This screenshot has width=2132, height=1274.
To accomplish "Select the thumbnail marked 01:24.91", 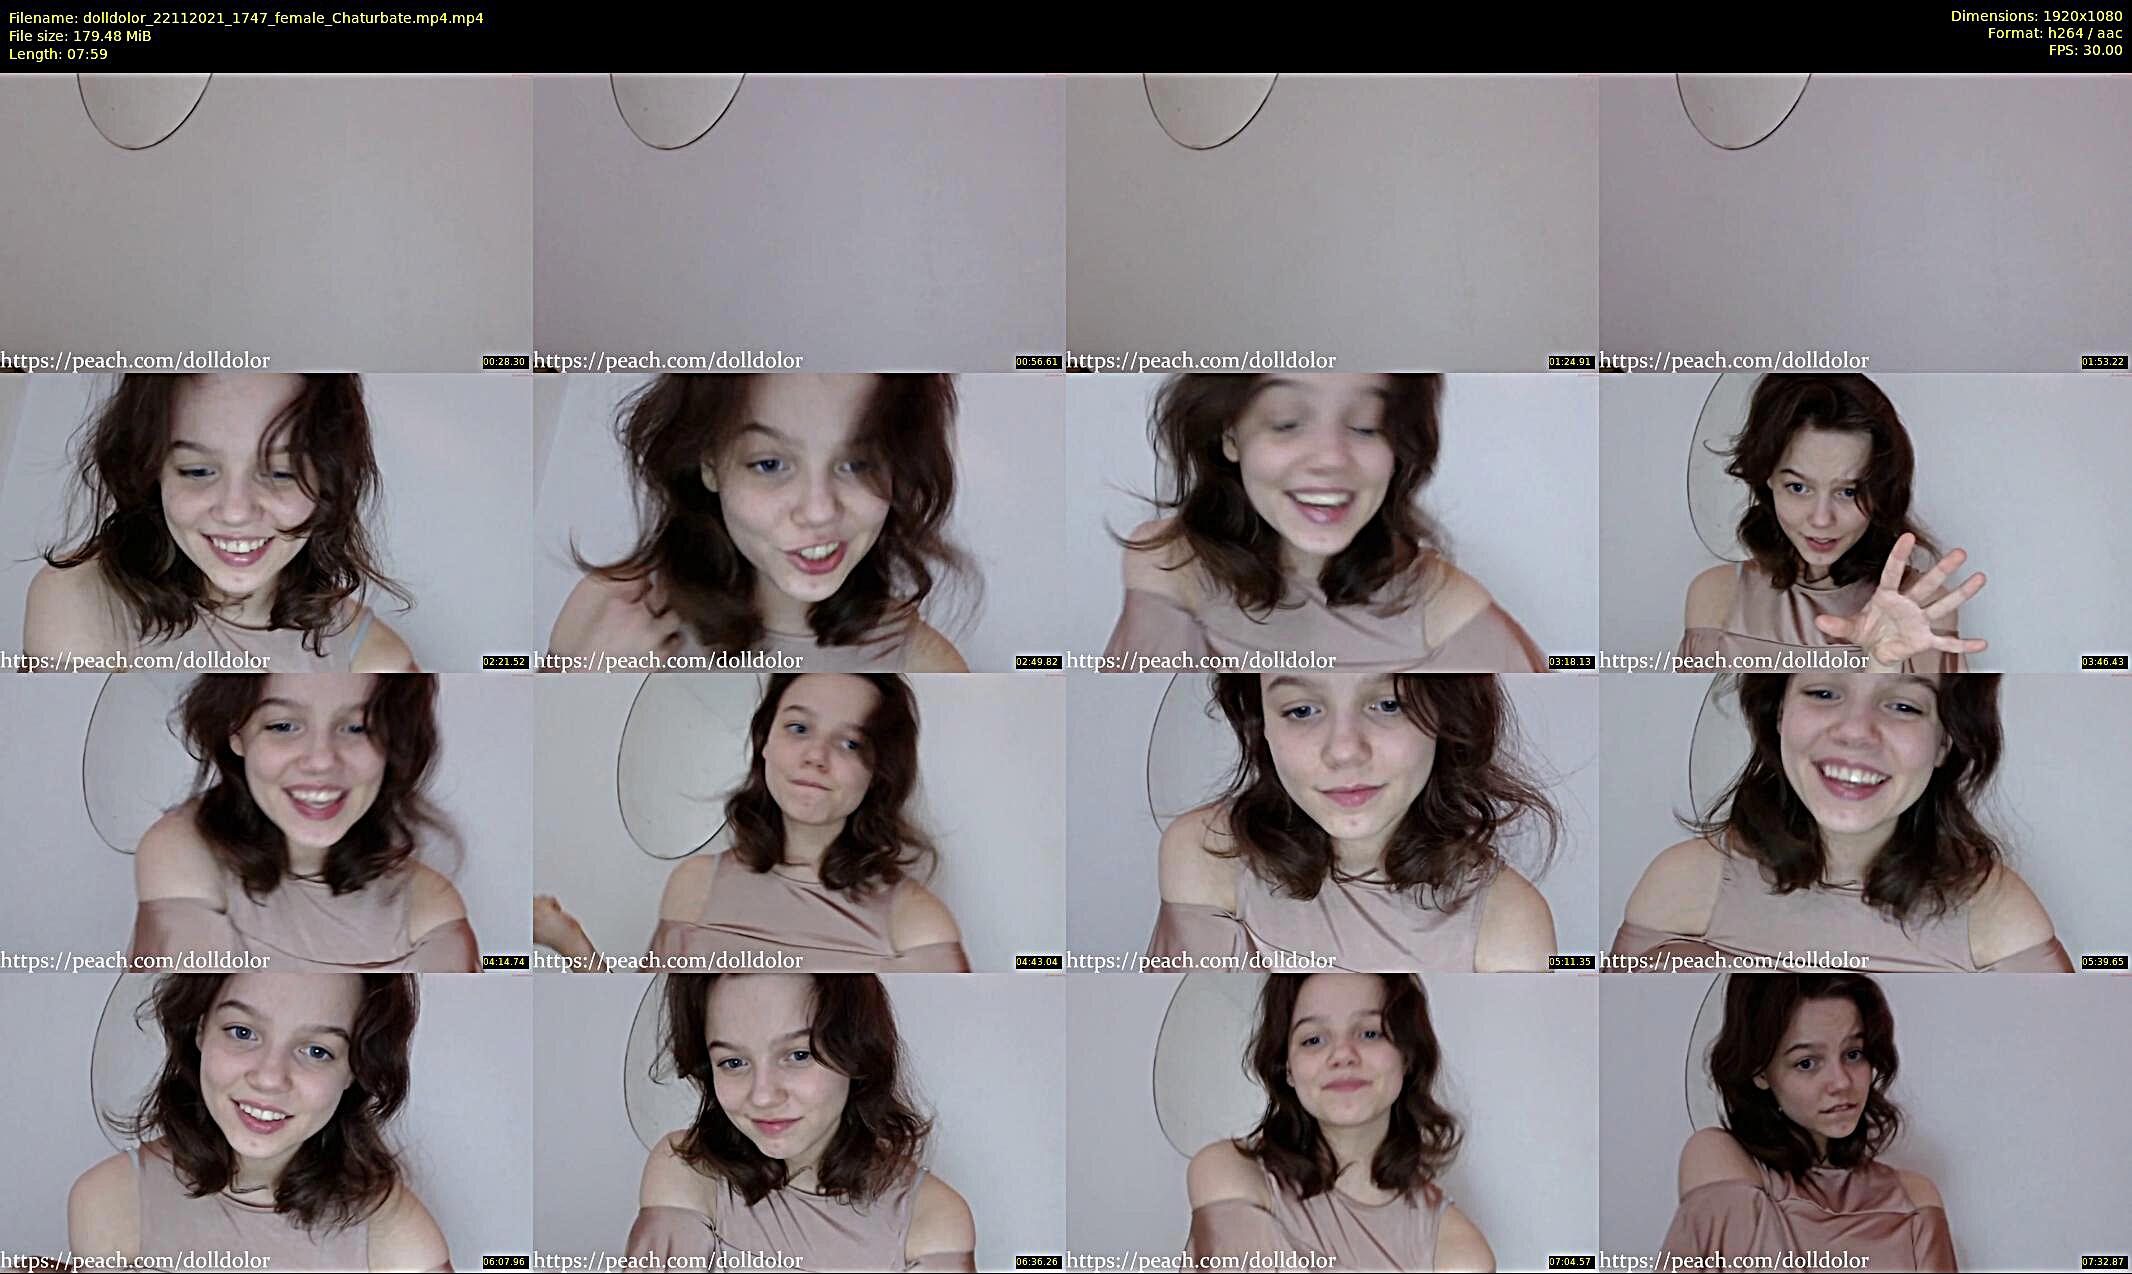I will 1332,222.
